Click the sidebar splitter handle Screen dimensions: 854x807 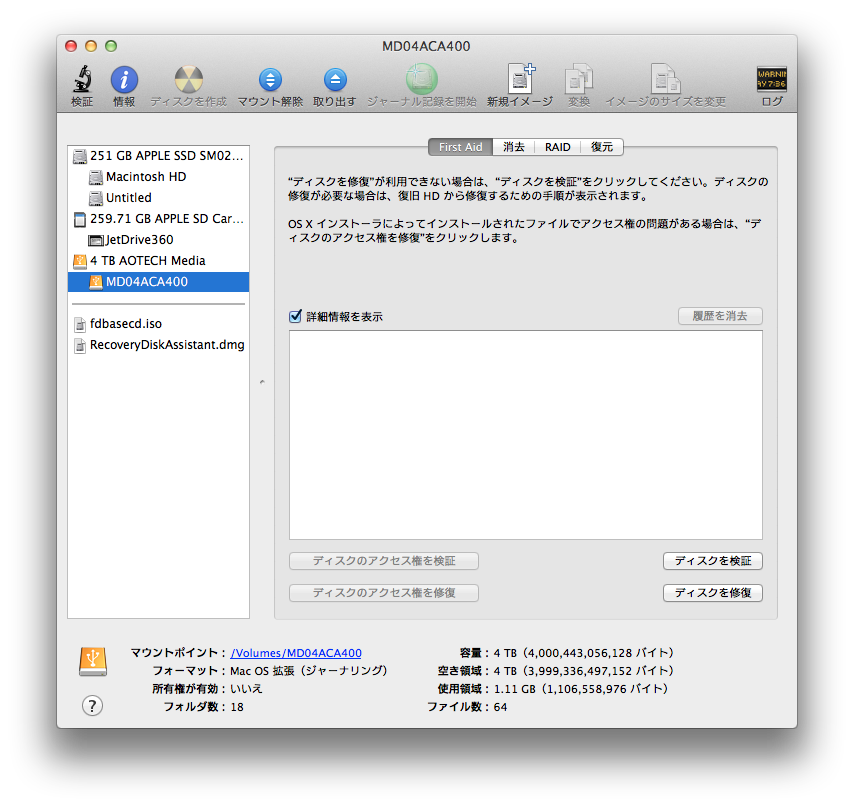coord(262,382)
